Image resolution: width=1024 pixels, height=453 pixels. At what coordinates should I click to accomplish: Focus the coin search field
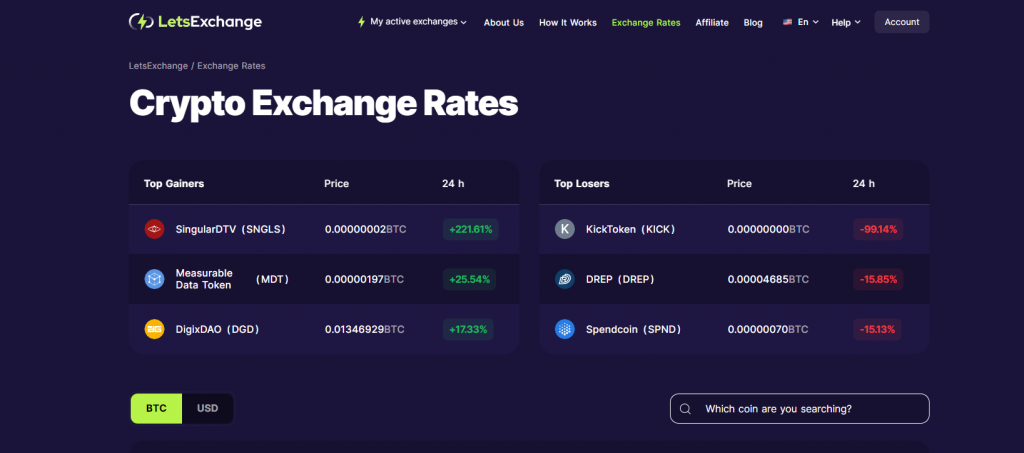click(x=799, y=409)
